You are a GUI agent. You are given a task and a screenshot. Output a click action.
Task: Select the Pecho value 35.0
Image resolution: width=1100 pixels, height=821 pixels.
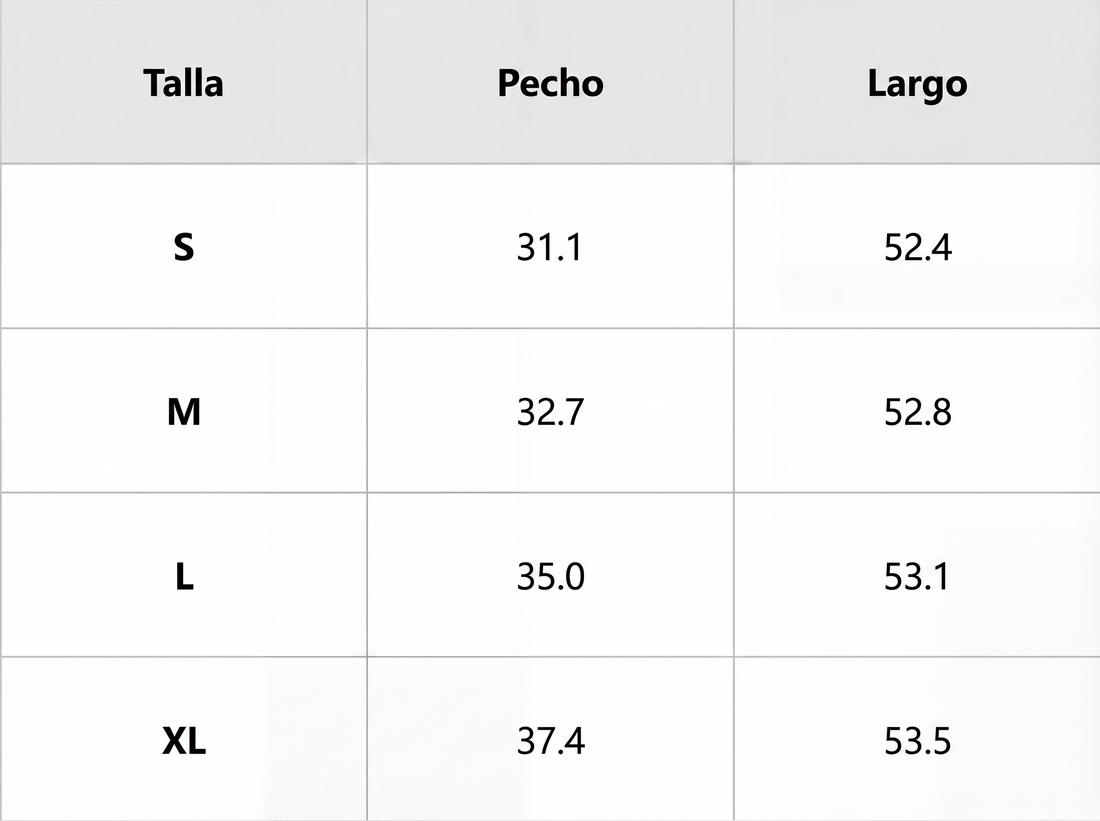point(550,576)
